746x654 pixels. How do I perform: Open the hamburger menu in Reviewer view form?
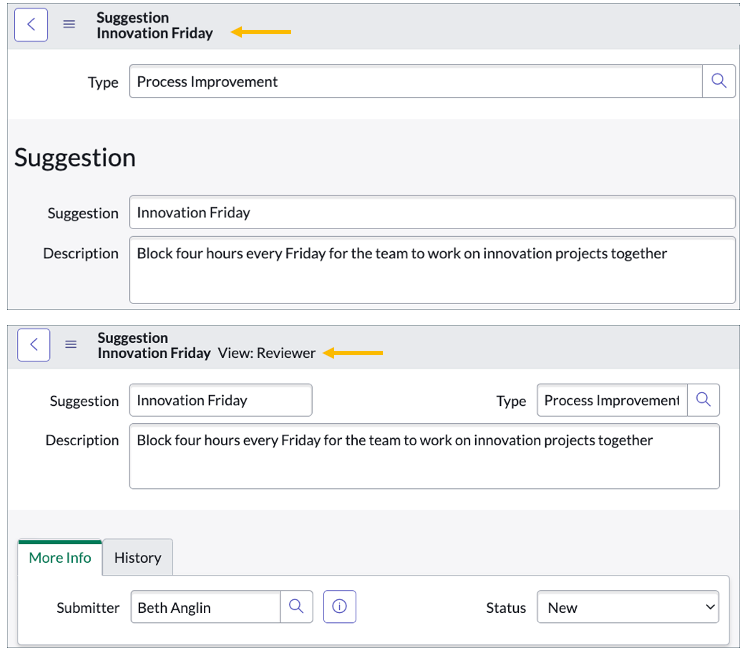pos(71,344)
